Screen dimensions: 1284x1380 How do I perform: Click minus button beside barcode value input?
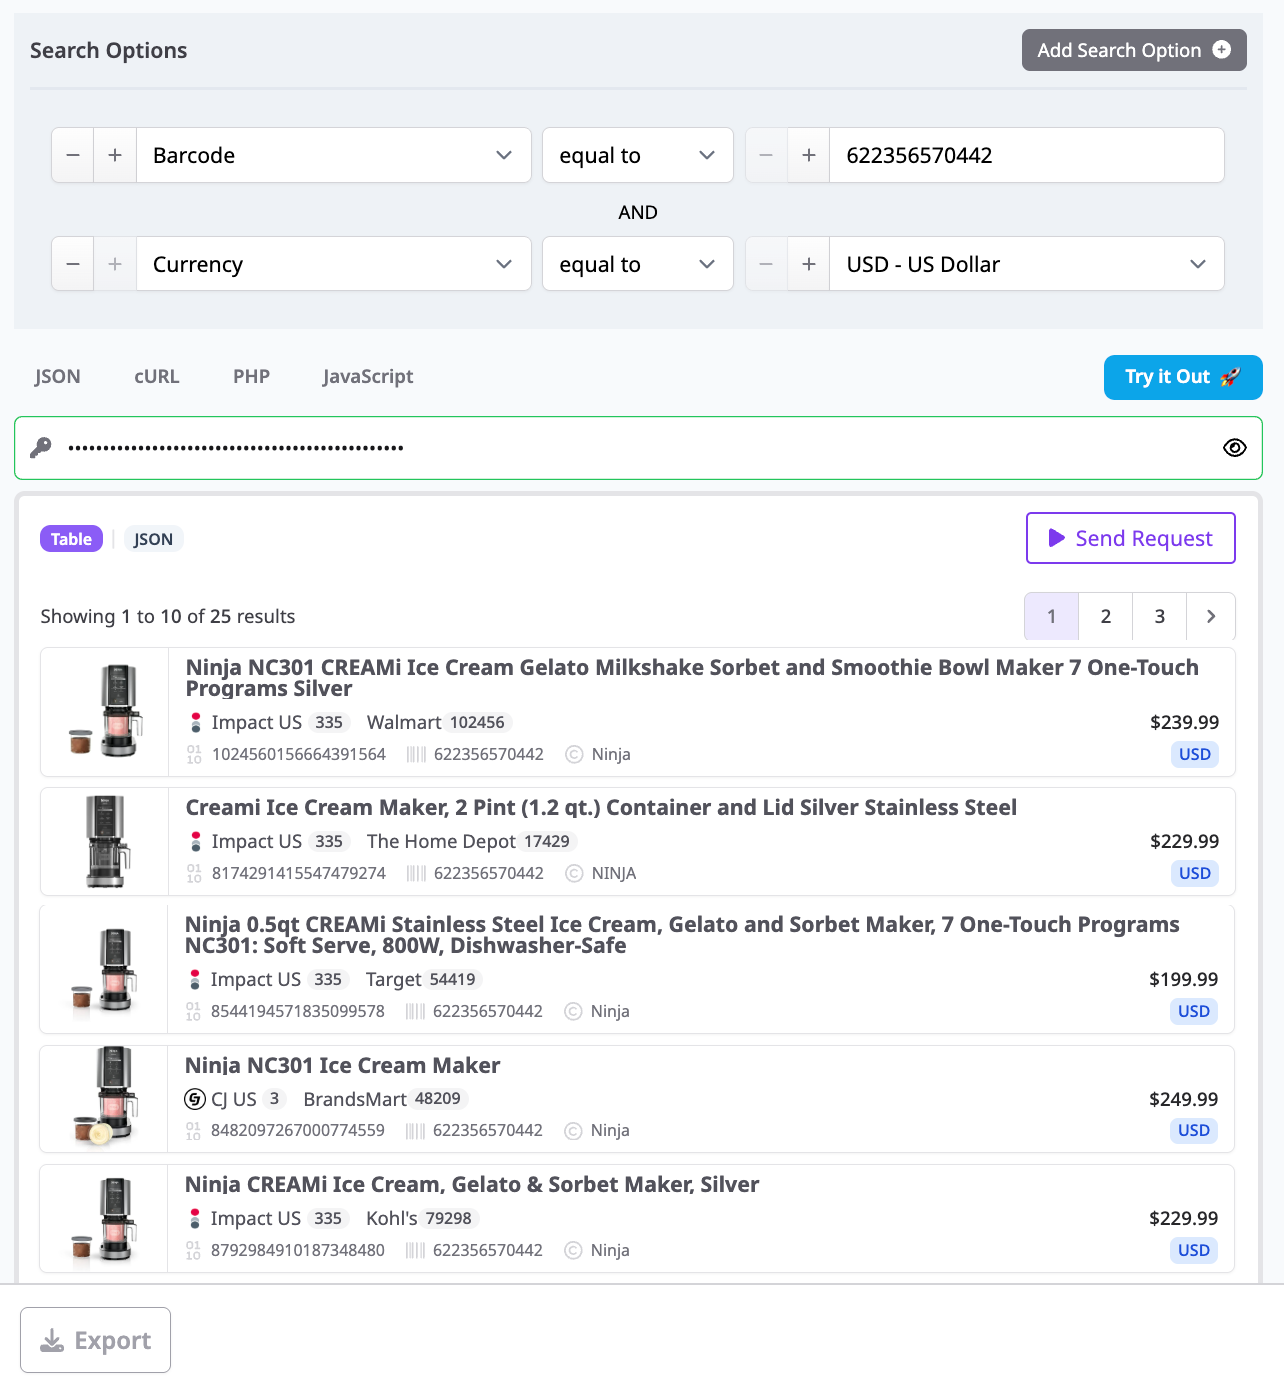(x=767, y=155)
